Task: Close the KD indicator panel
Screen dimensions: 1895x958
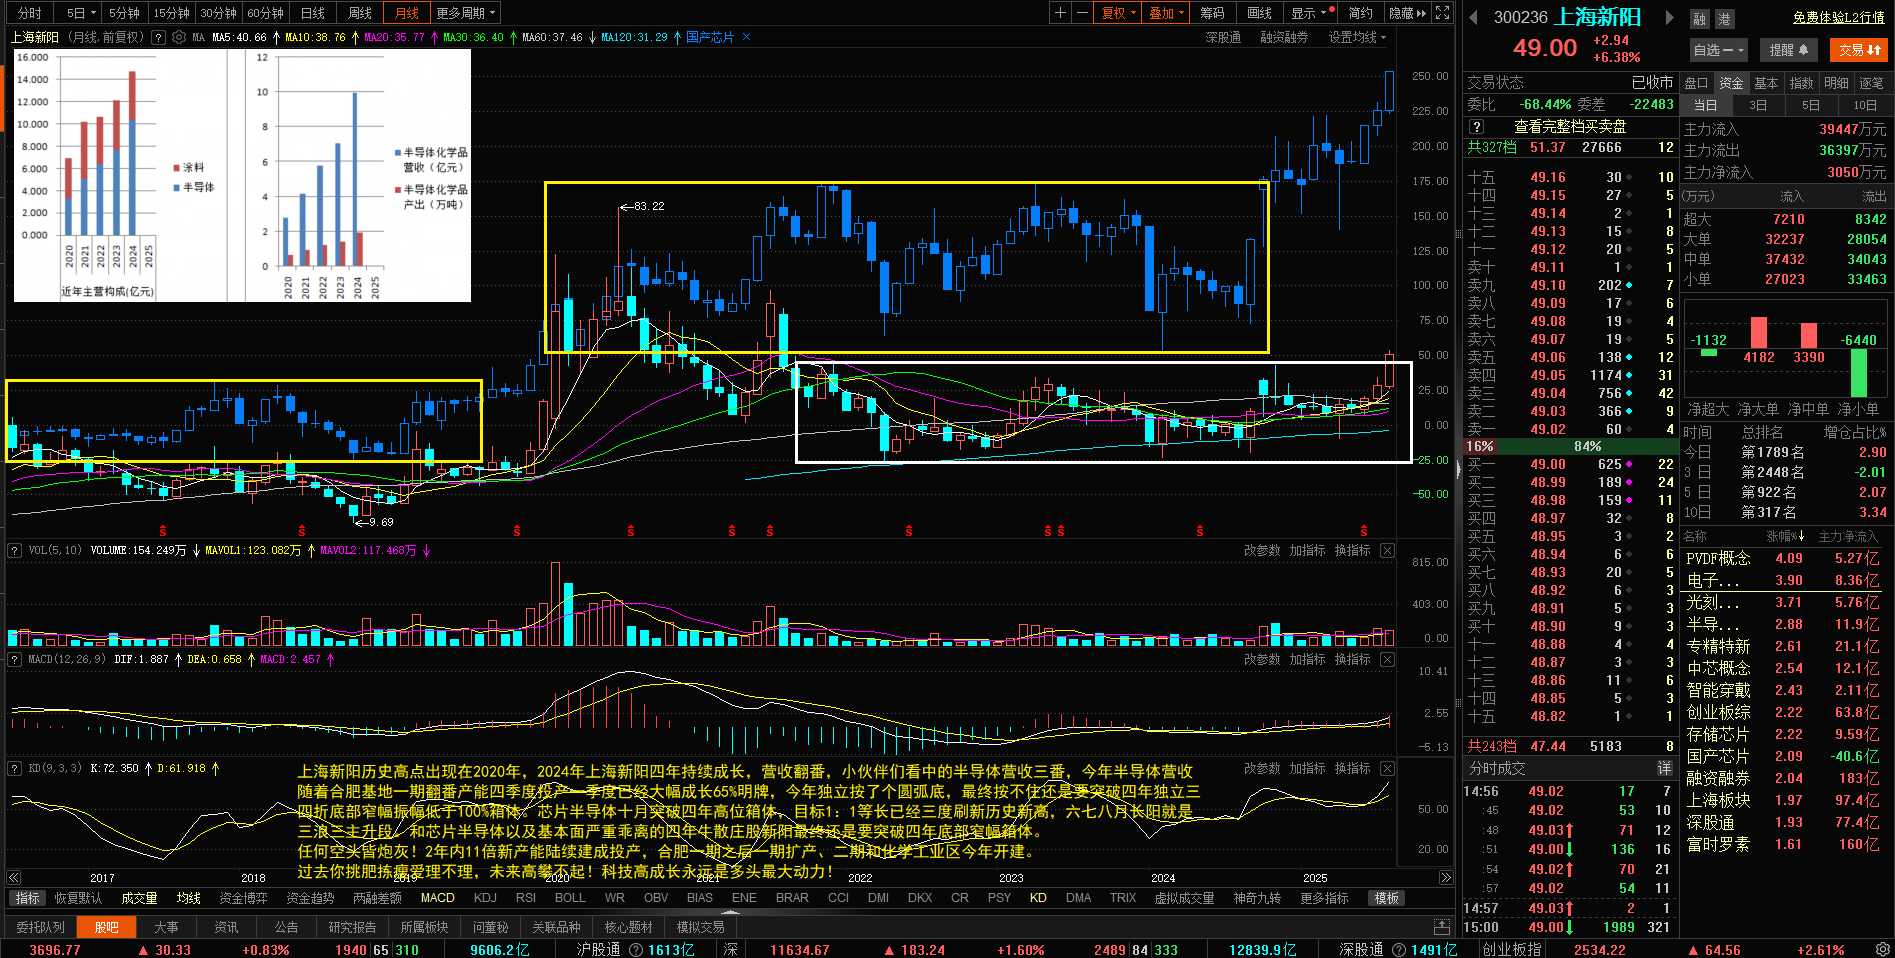Action: coord(1387,768)
